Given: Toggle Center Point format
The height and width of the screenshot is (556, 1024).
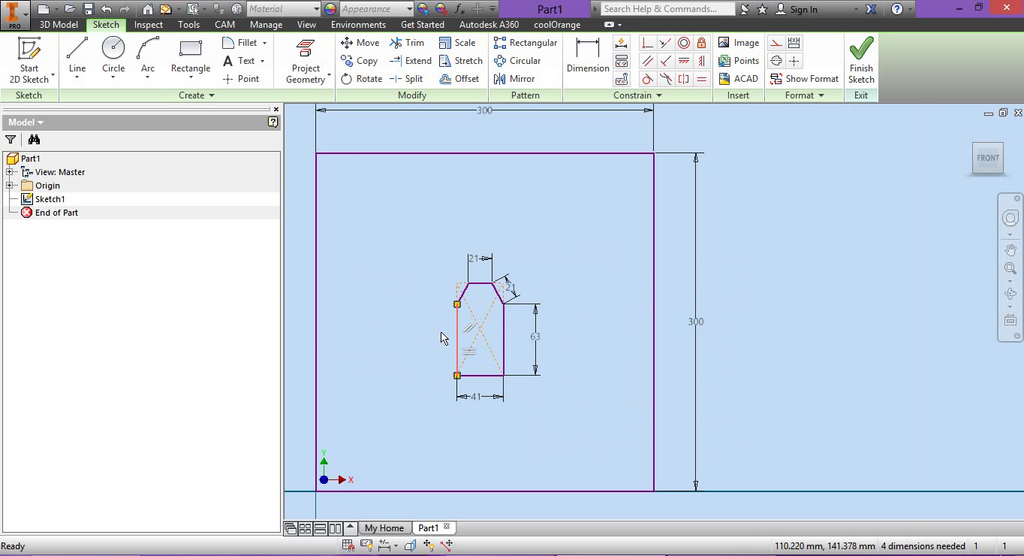Looking at the screenshot, I should pos(794,61).
